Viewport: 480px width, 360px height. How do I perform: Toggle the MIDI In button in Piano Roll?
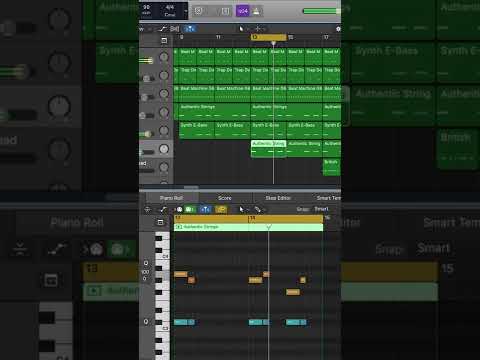[179, 209]
